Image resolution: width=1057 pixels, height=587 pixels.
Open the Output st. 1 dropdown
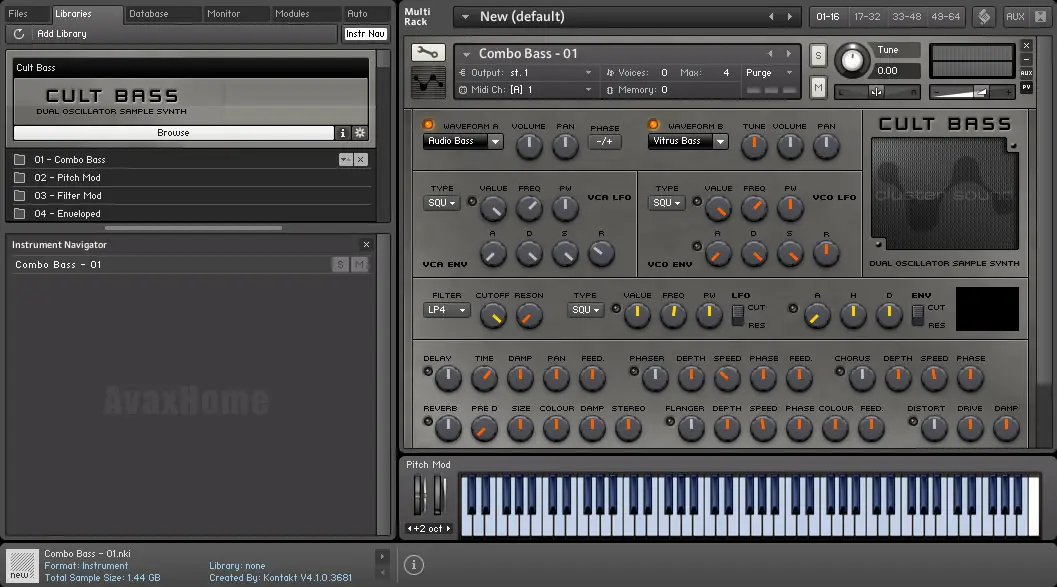point(525,73)
